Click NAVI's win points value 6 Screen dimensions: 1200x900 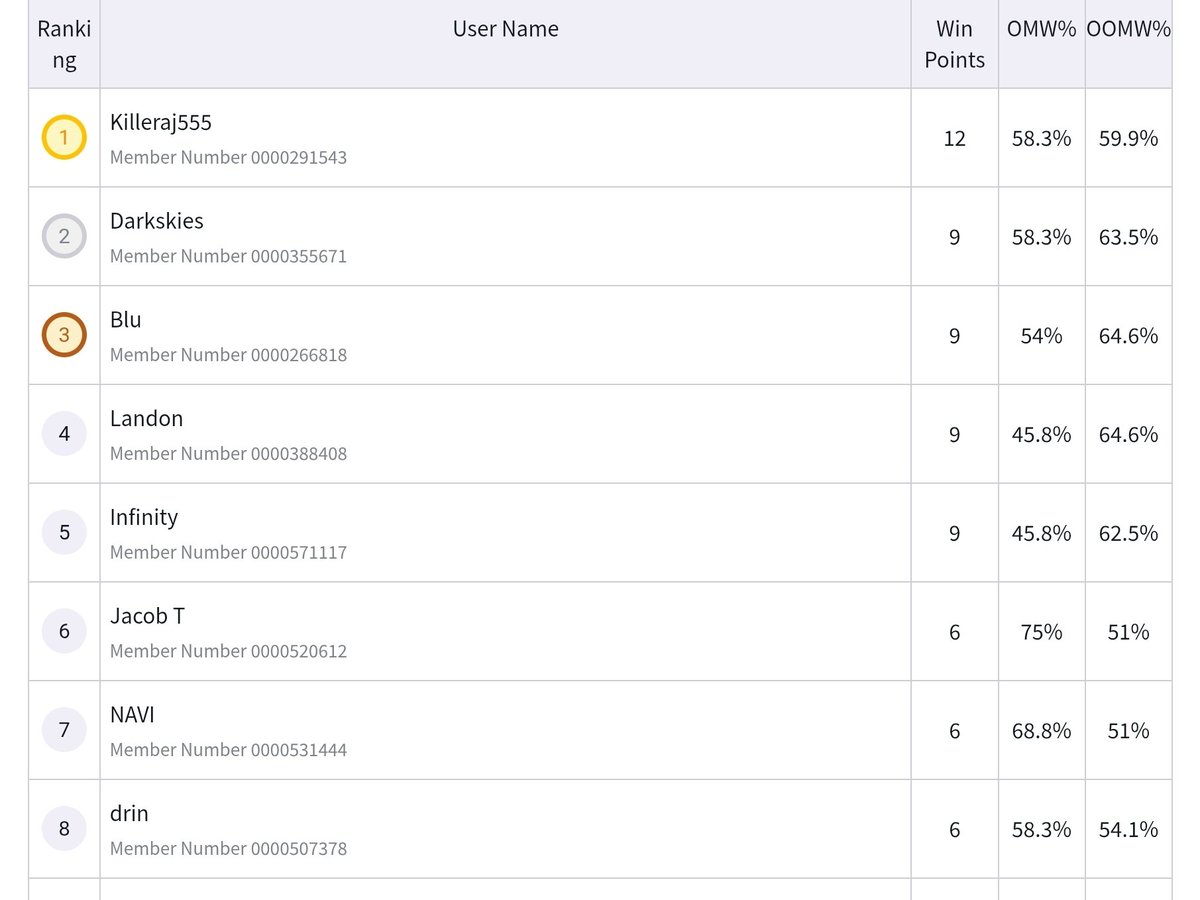(x=954, y=731)
